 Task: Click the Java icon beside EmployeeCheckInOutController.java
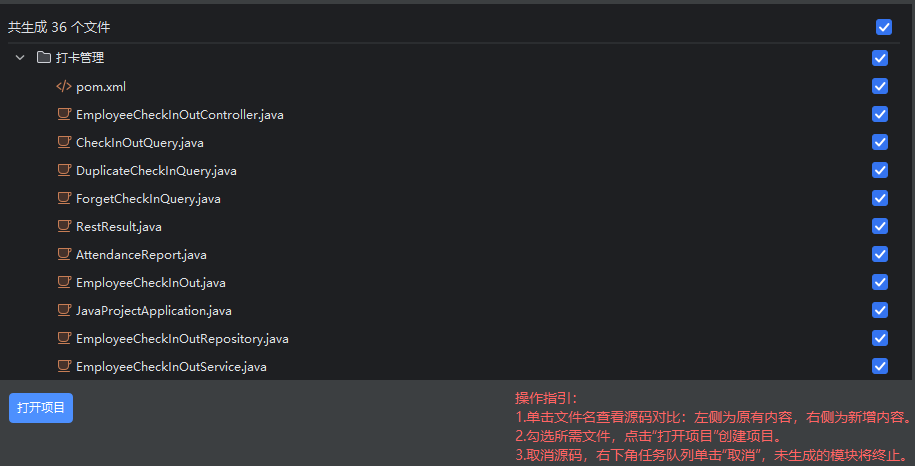point(64,115)
